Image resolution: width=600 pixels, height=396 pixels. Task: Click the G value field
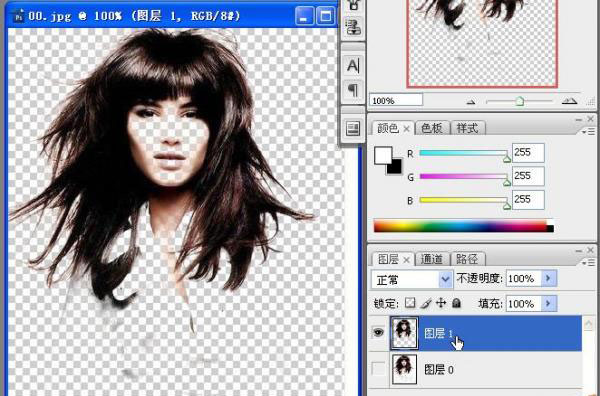[x=528, y=176]
